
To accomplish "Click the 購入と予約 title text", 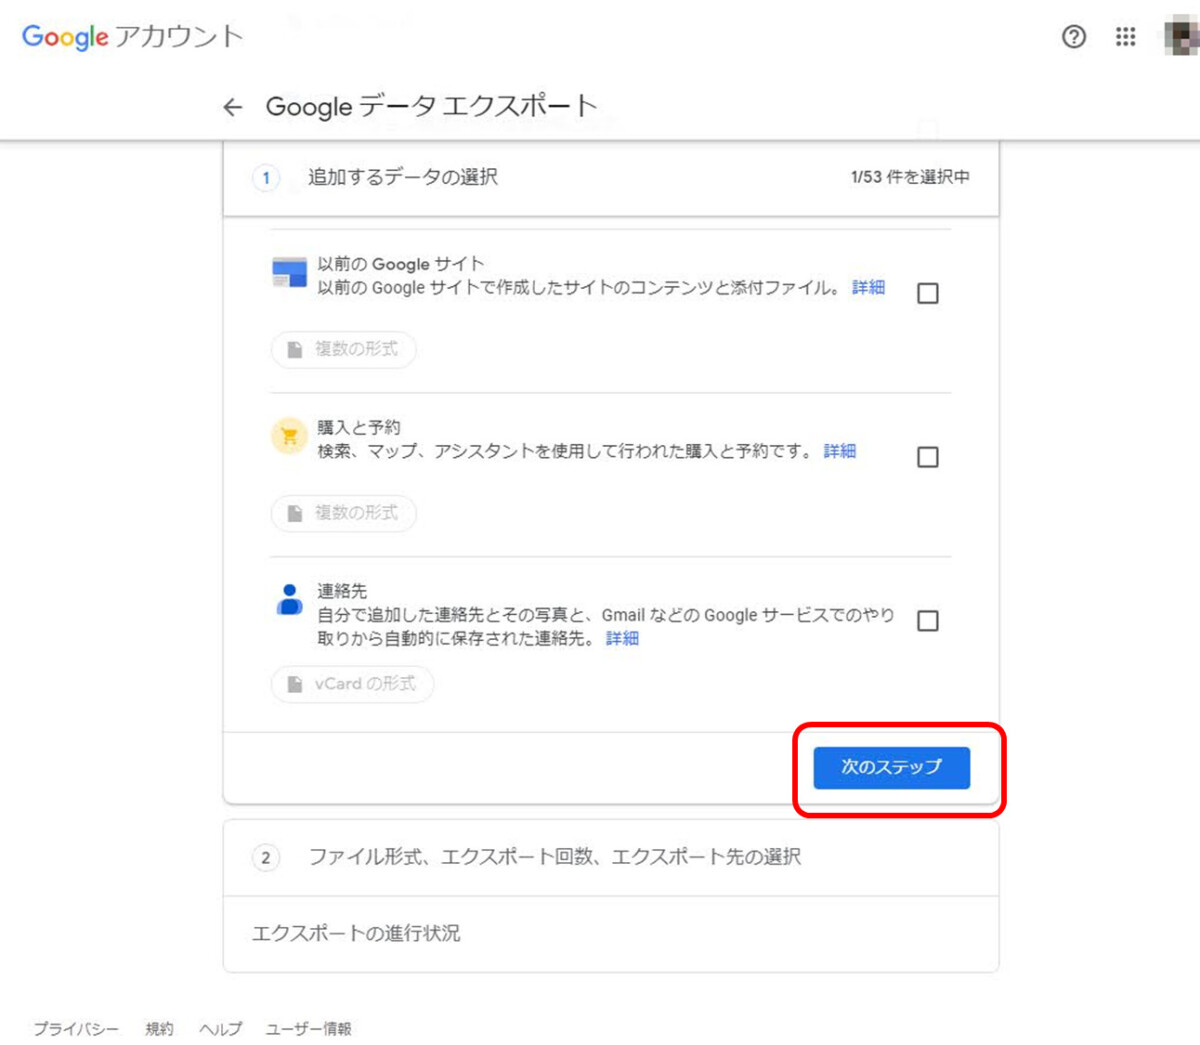I will point(358,427).
